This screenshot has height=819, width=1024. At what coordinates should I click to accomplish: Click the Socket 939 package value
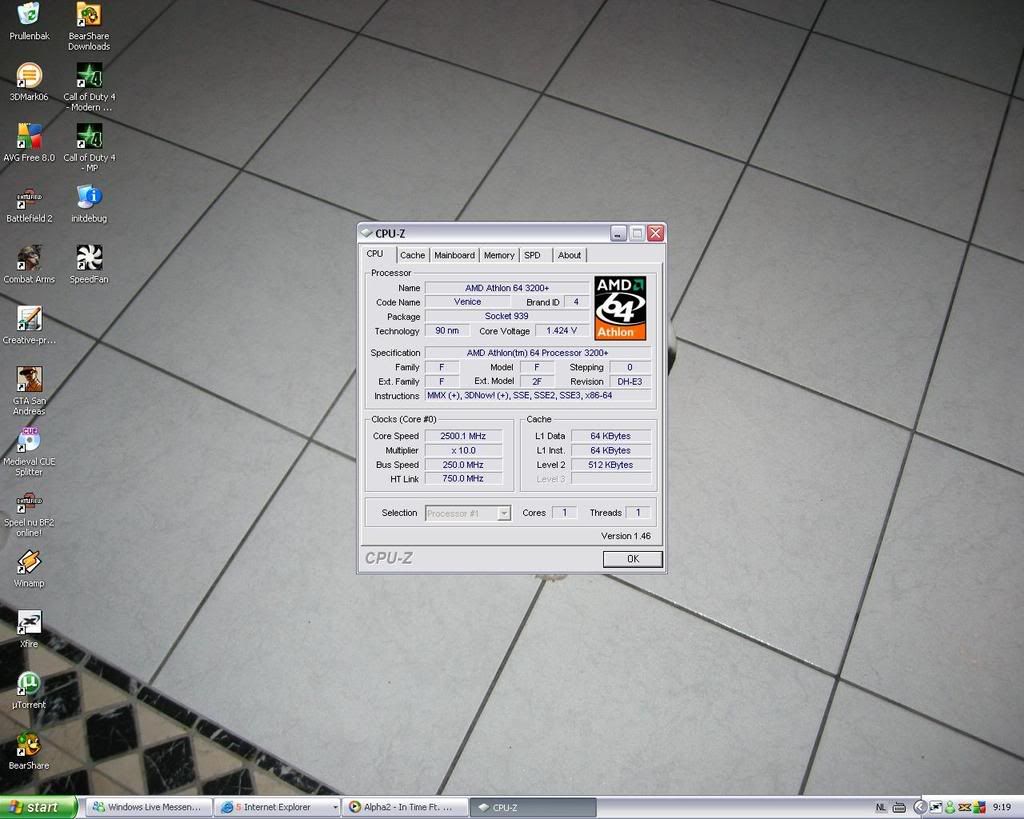pyautogui.click(x=507, y=316)
